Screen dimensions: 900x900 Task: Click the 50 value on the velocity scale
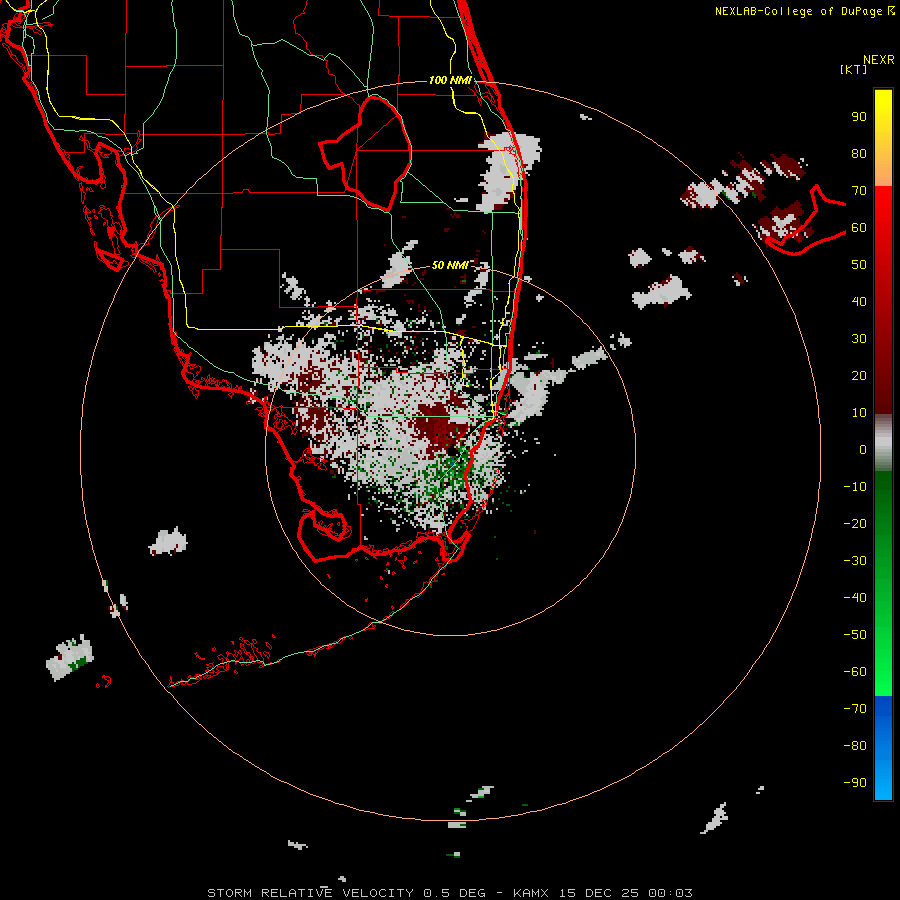pos(859,265)
